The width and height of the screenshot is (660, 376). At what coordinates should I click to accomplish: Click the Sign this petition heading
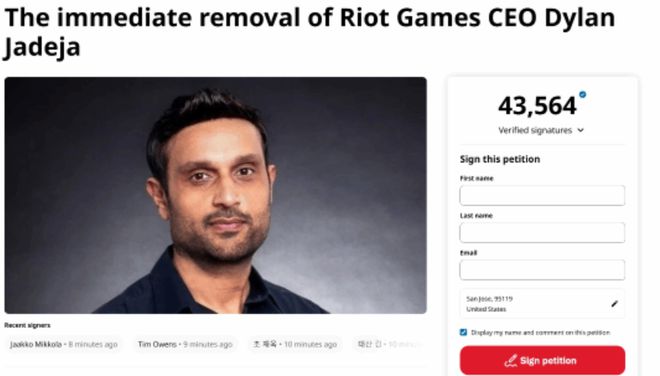pyautogui.click(x=500, y=159)
